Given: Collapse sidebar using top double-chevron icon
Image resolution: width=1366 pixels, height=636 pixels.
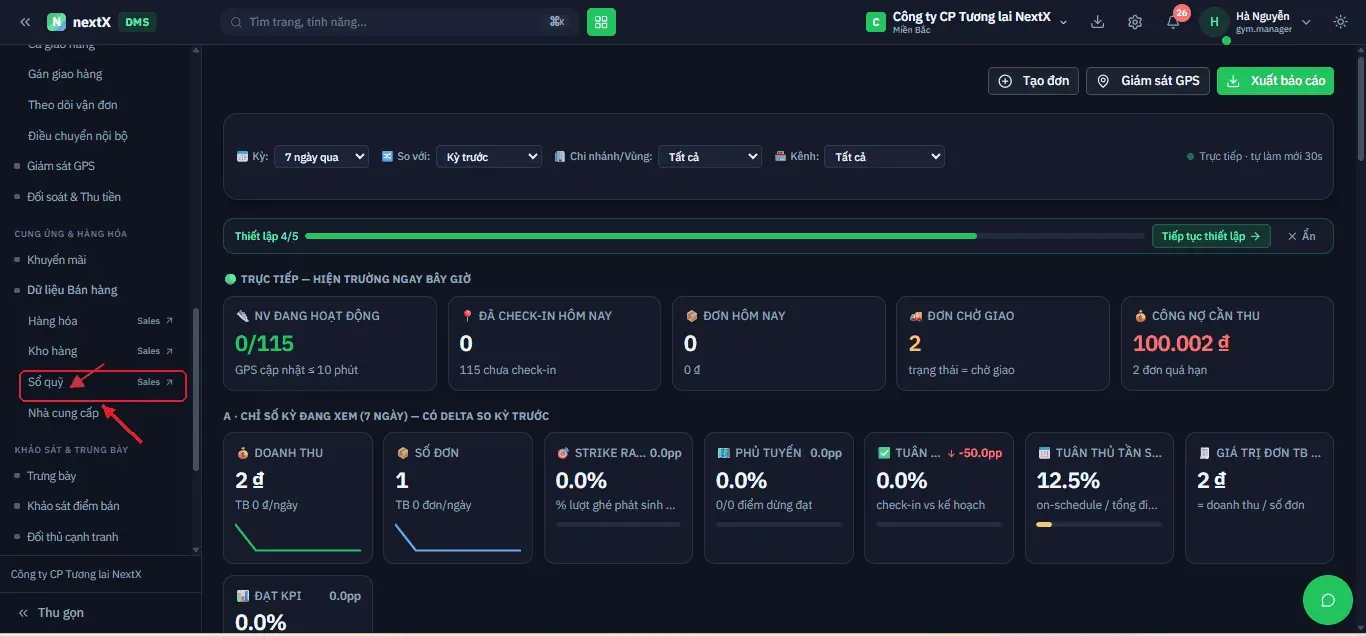Looking at the screenshot, I should click(x=25, y=22).
